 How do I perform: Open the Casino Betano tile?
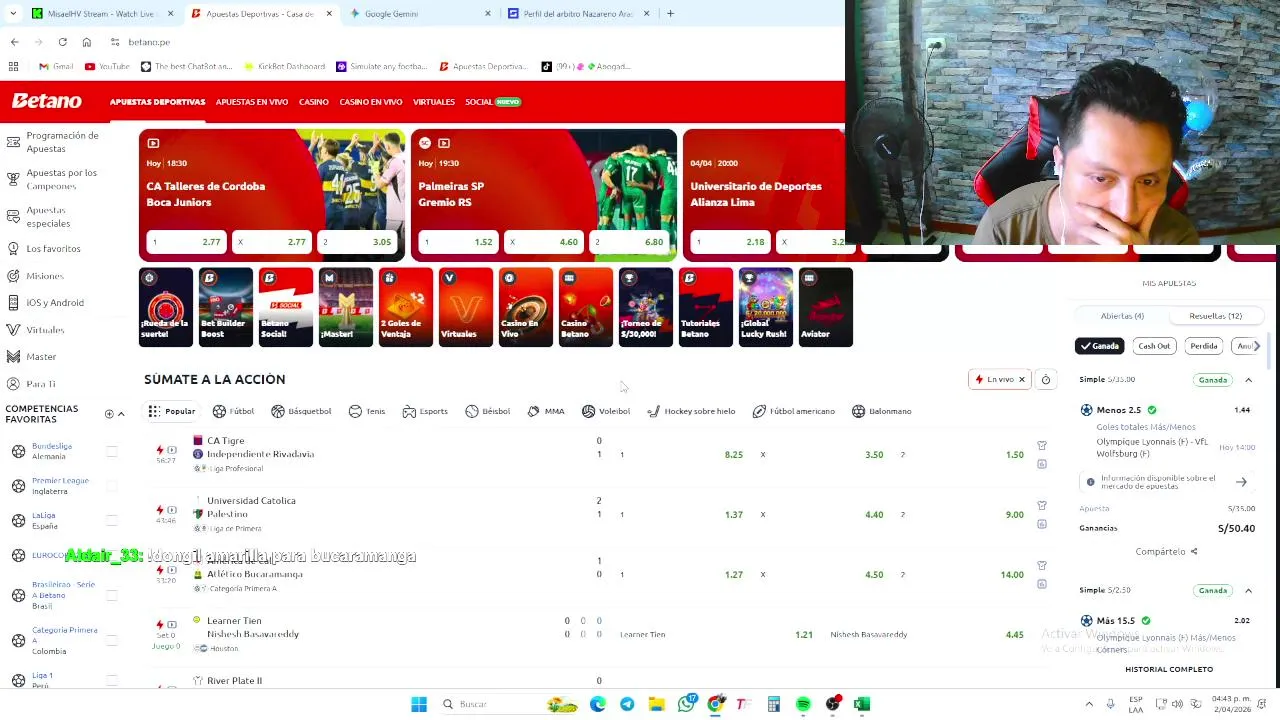[x=586, y=307]
